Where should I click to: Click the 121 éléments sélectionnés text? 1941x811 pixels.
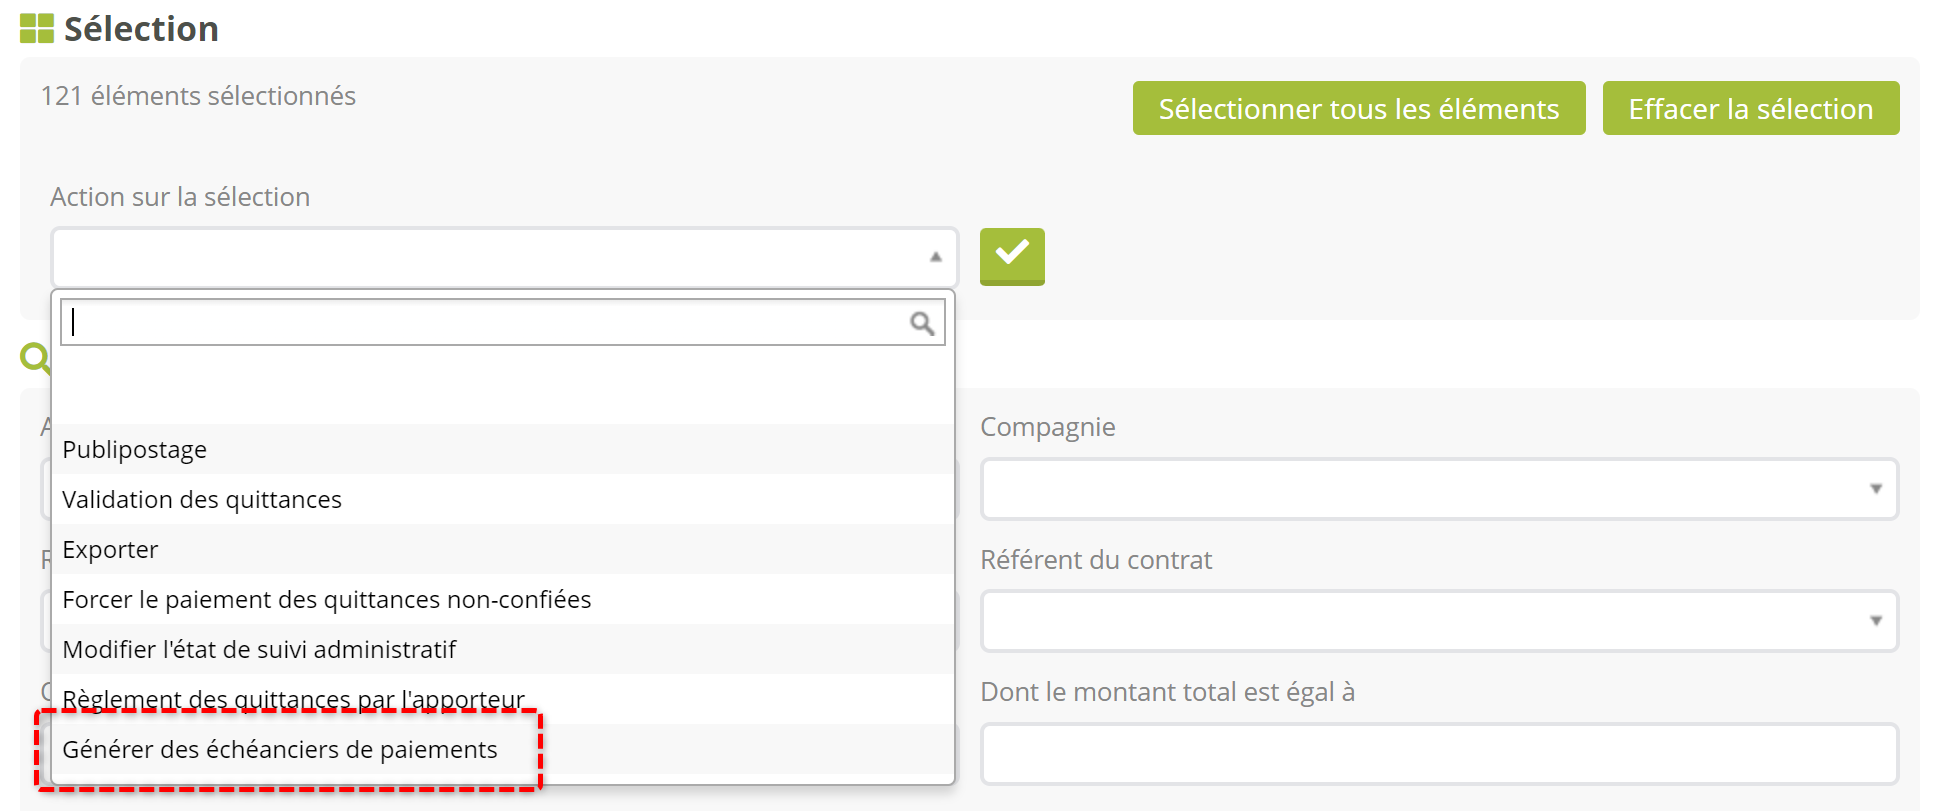[198, 96]
